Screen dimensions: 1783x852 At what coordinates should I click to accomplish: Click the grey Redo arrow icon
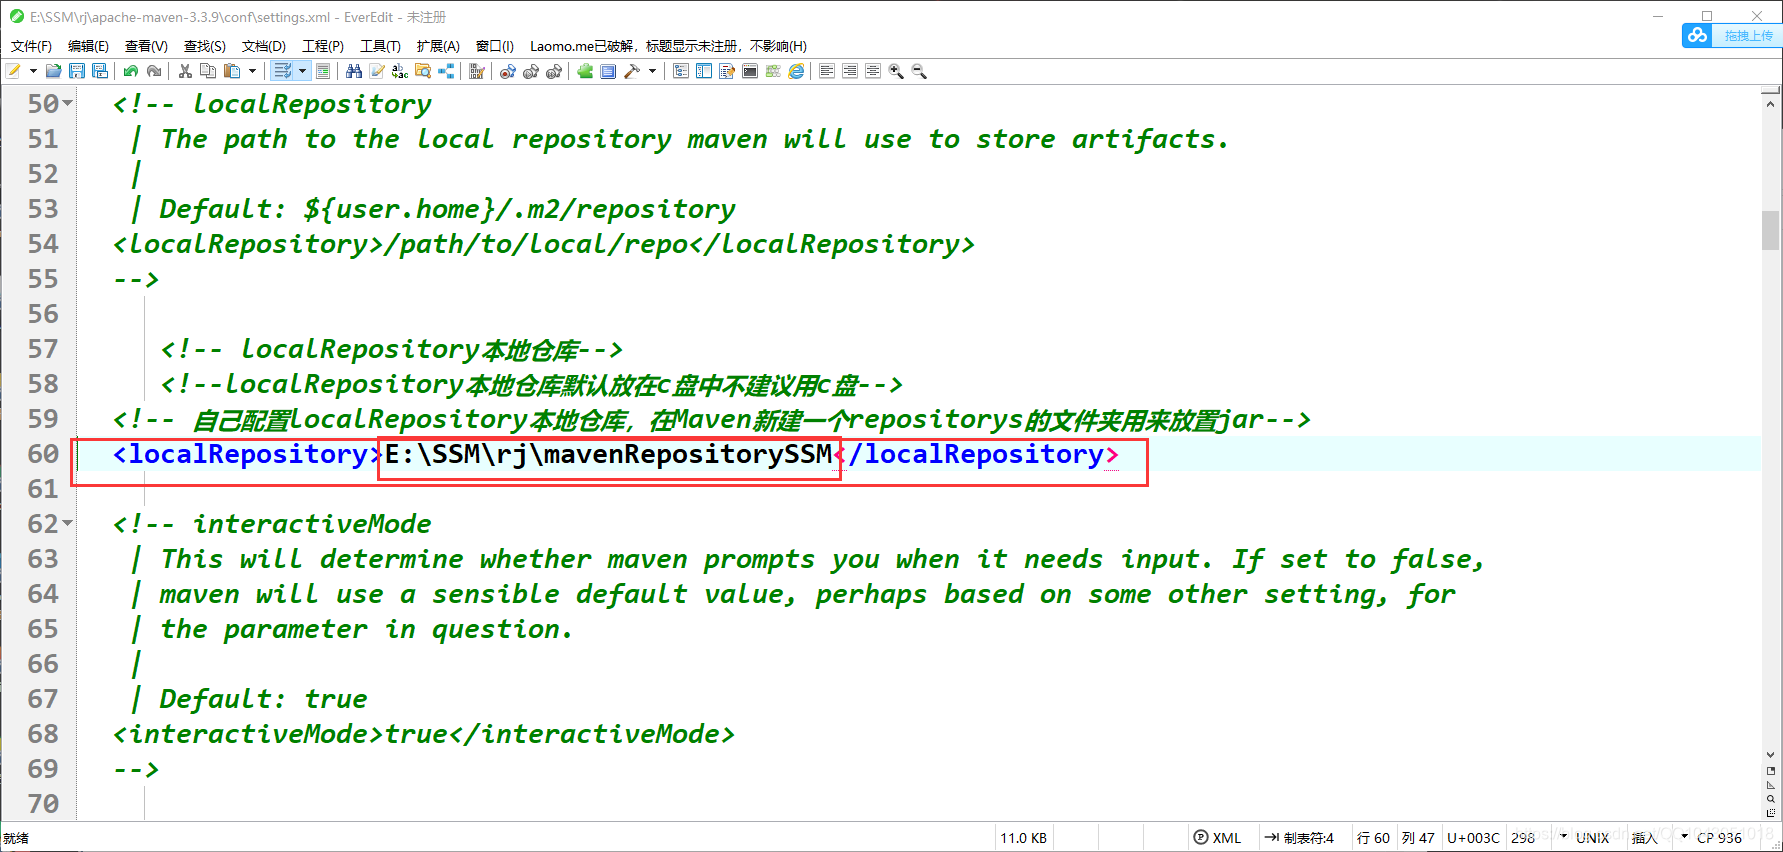click(x=154, y=71)
